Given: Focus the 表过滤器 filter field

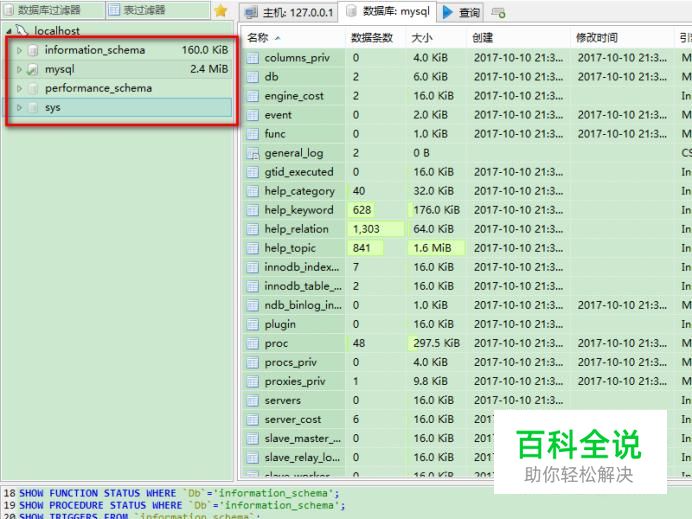Looking at the screenshot, I should (x=158, y=10).
